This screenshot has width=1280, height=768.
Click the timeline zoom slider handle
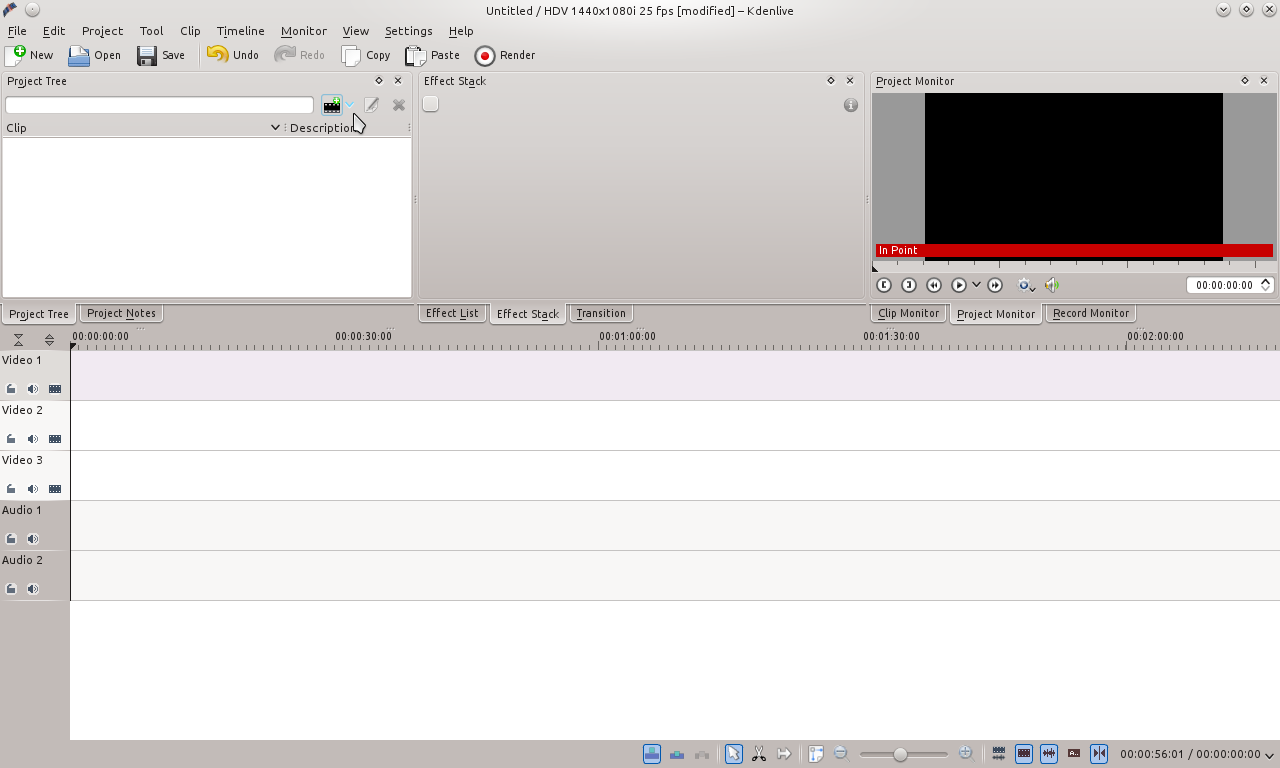(900, 754)
